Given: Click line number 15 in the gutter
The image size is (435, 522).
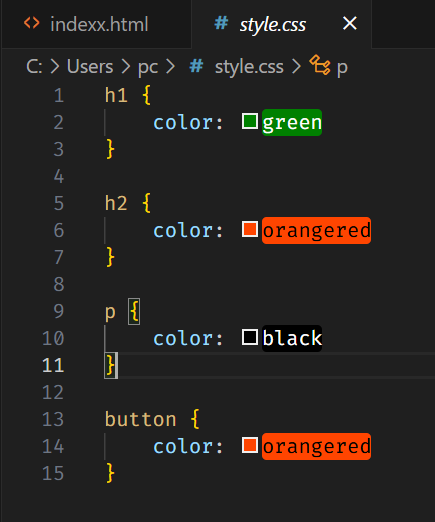Looking at the screenshot, I should 53,473.
